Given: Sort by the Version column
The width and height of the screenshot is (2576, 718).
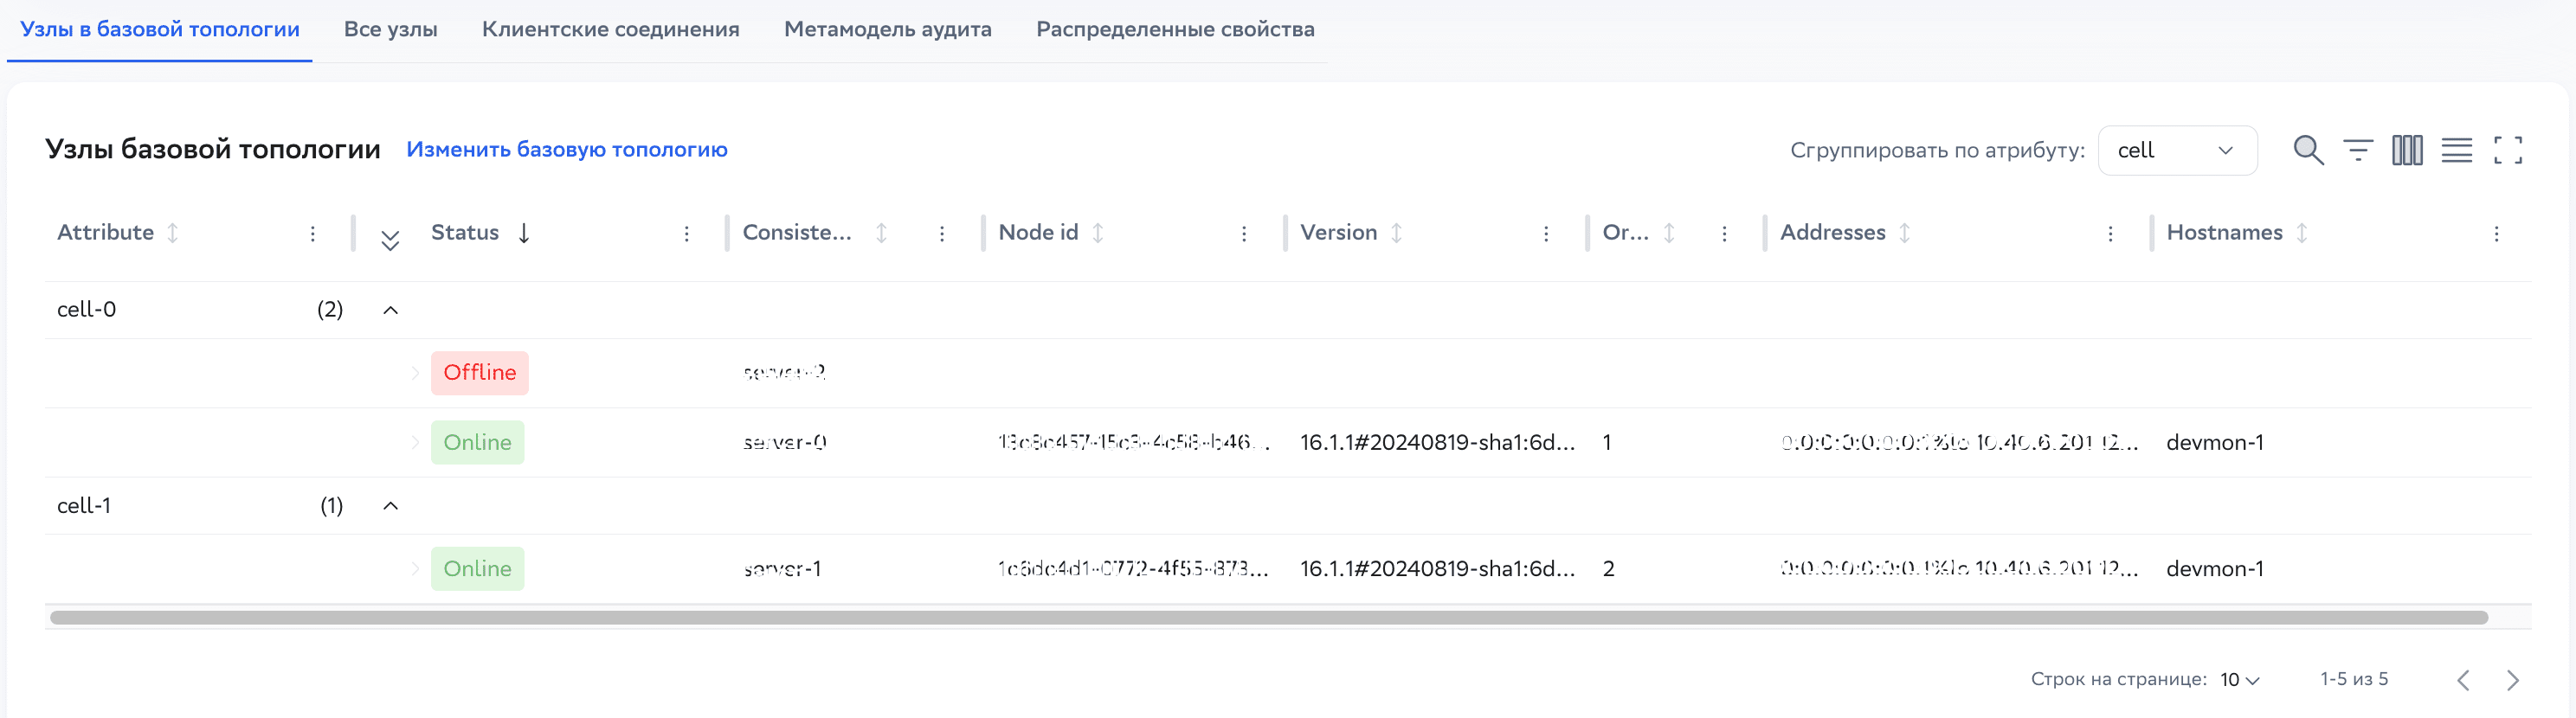Looking at the screenshot, I should click(x=1396, y=233).
